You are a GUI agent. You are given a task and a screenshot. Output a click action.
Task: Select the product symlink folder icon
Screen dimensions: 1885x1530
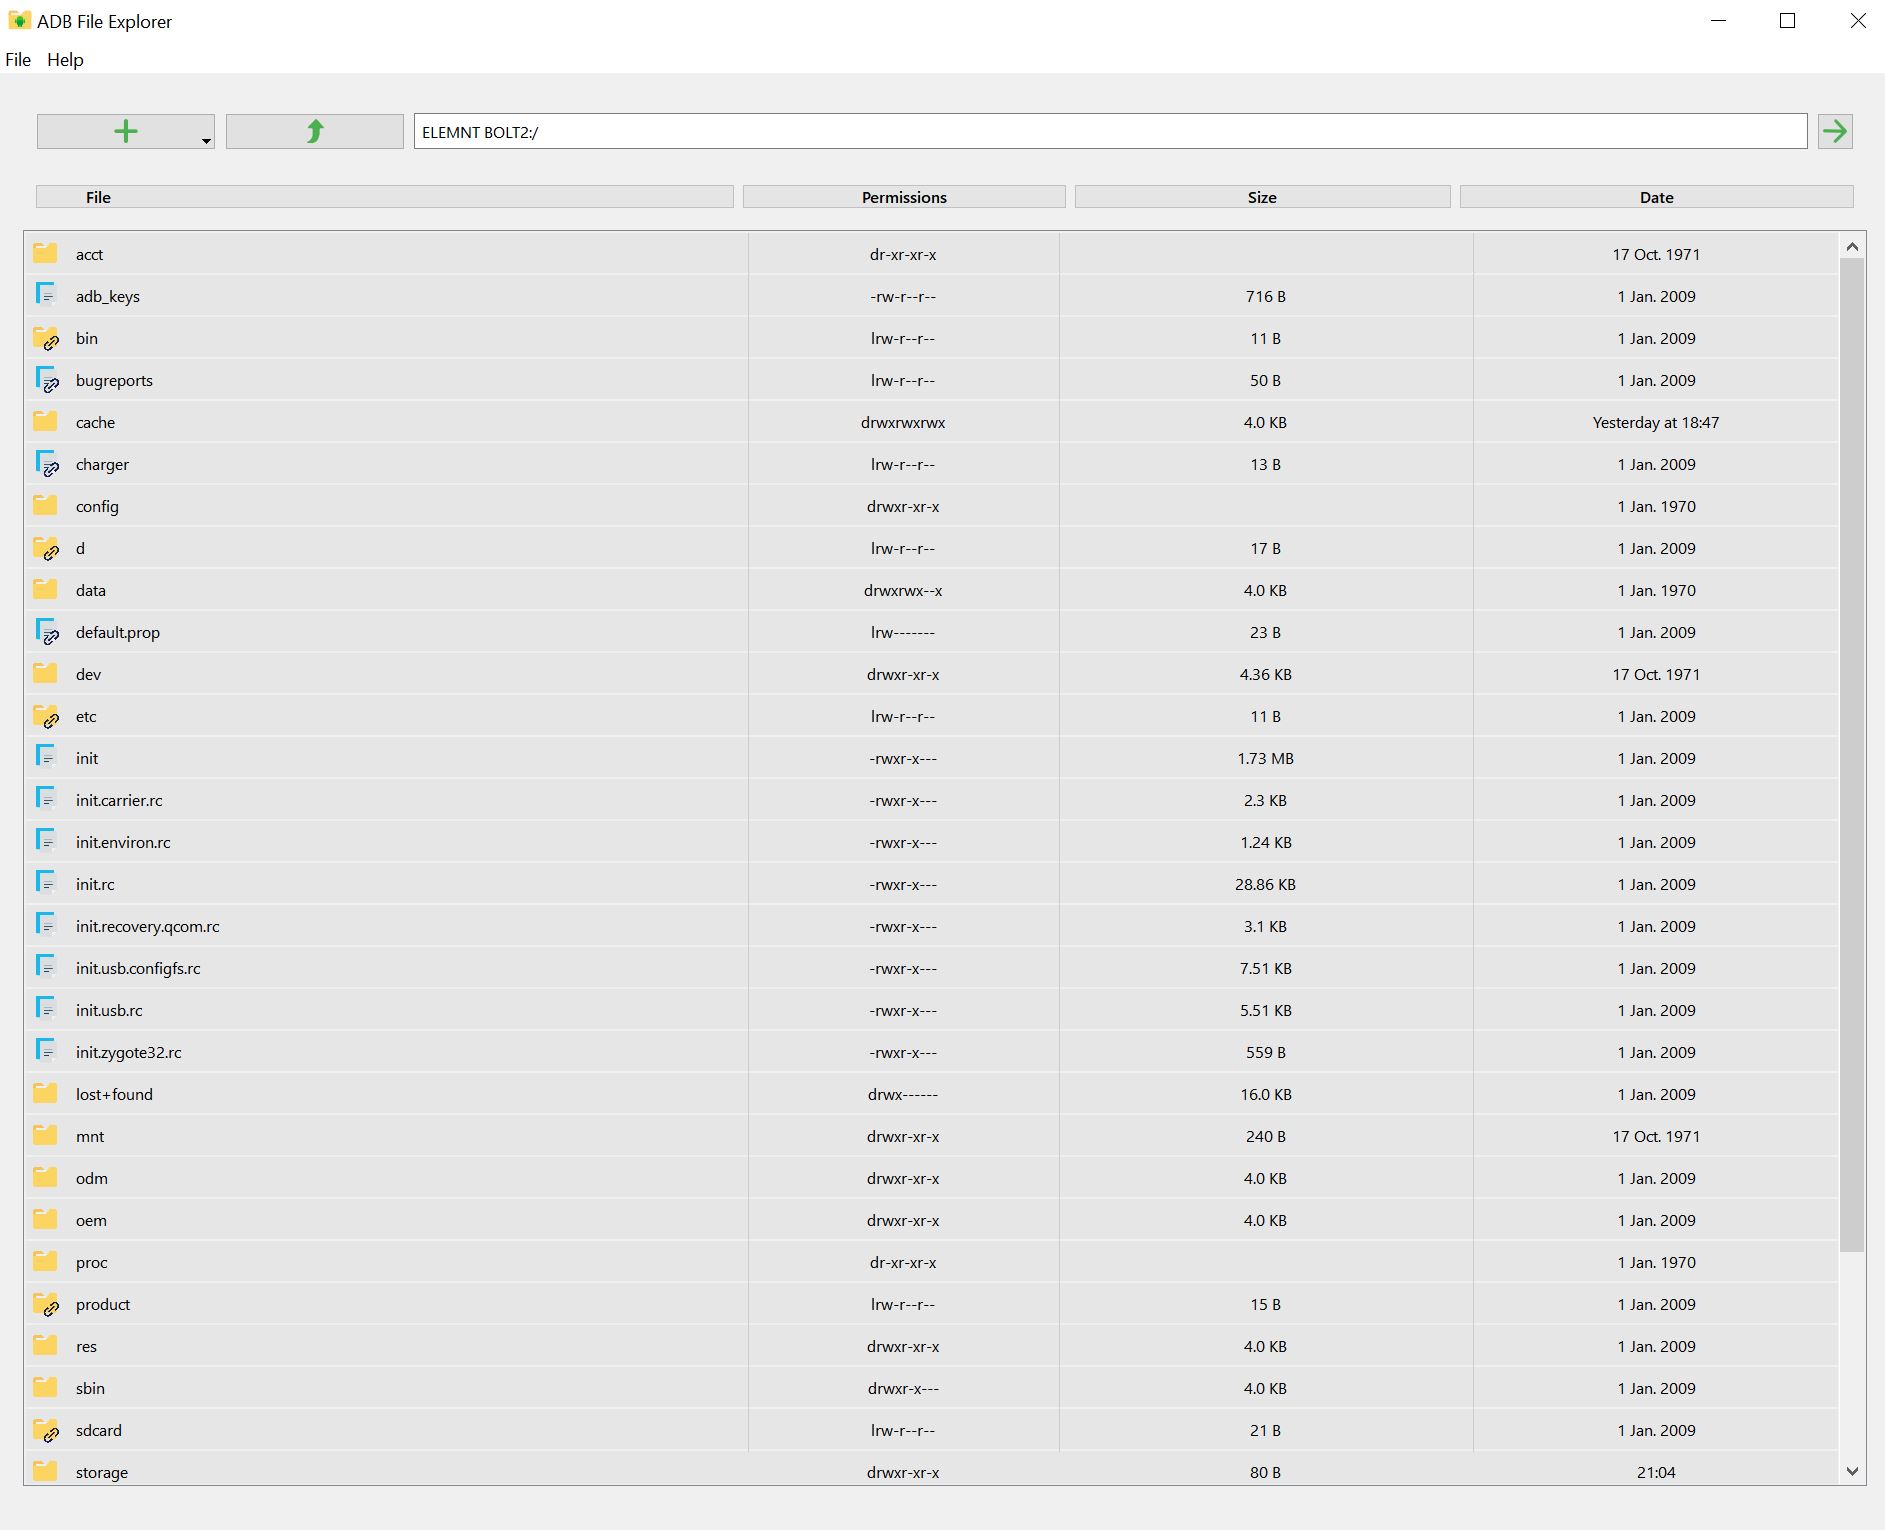pos(46,1304)
